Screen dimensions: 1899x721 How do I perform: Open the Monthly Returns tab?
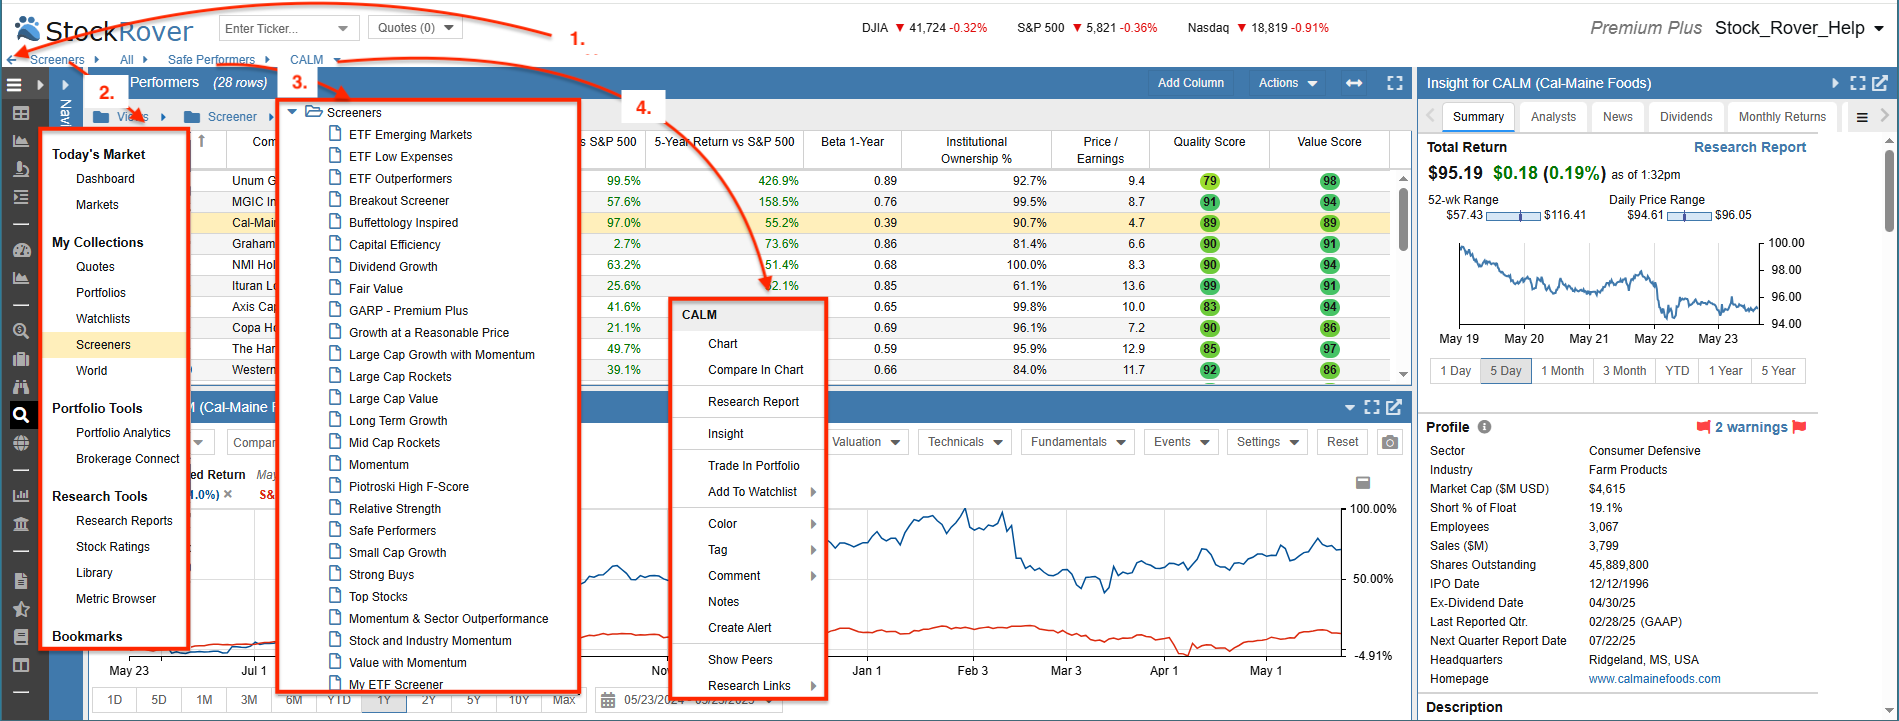point(1782,117)
